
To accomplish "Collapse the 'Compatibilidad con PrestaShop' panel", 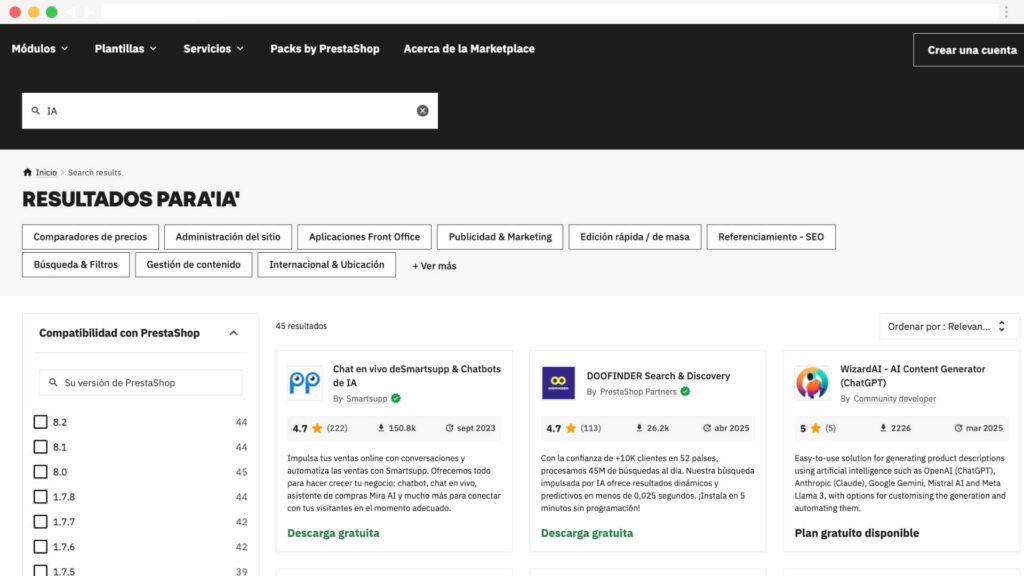I will pyautogui.click(x=236, y=333).
